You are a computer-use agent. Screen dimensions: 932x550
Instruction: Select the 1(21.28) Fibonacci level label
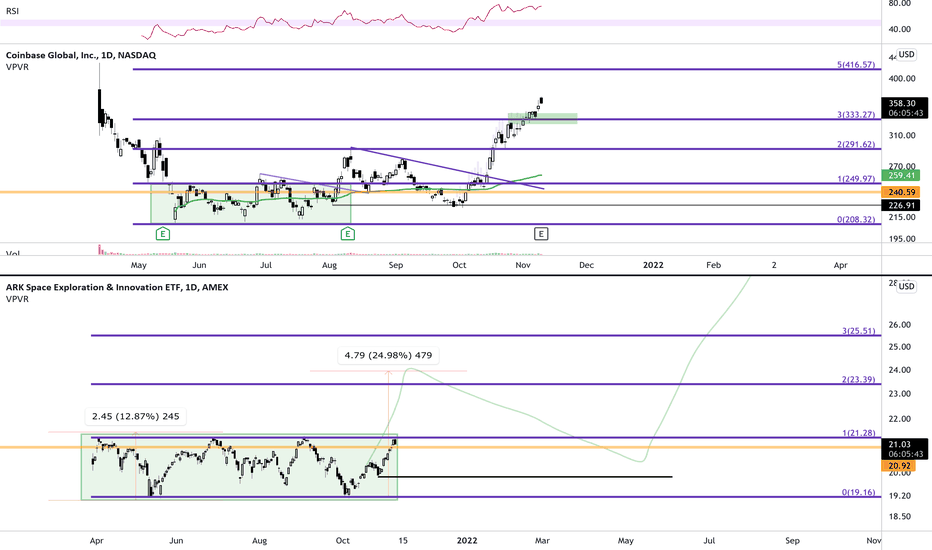coord(858,433)
